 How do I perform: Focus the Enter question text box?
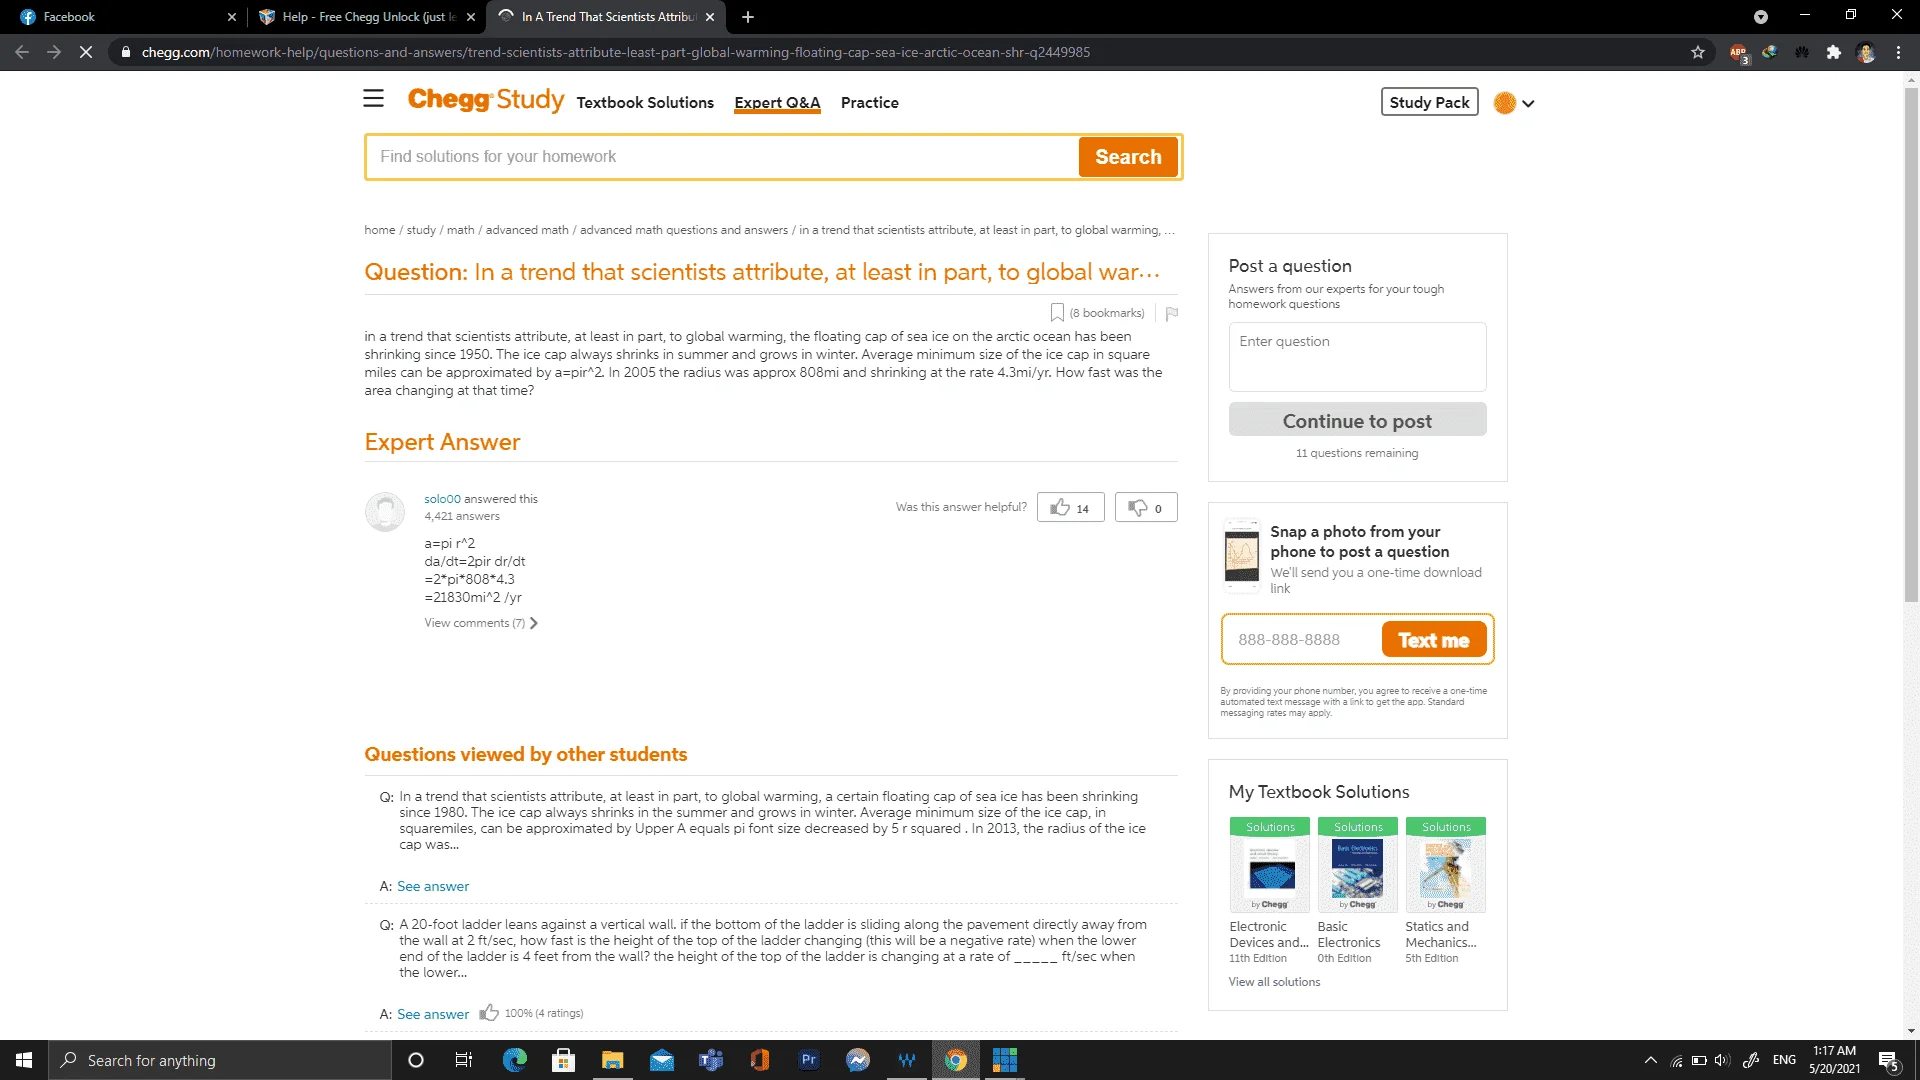pos(1357,357)
